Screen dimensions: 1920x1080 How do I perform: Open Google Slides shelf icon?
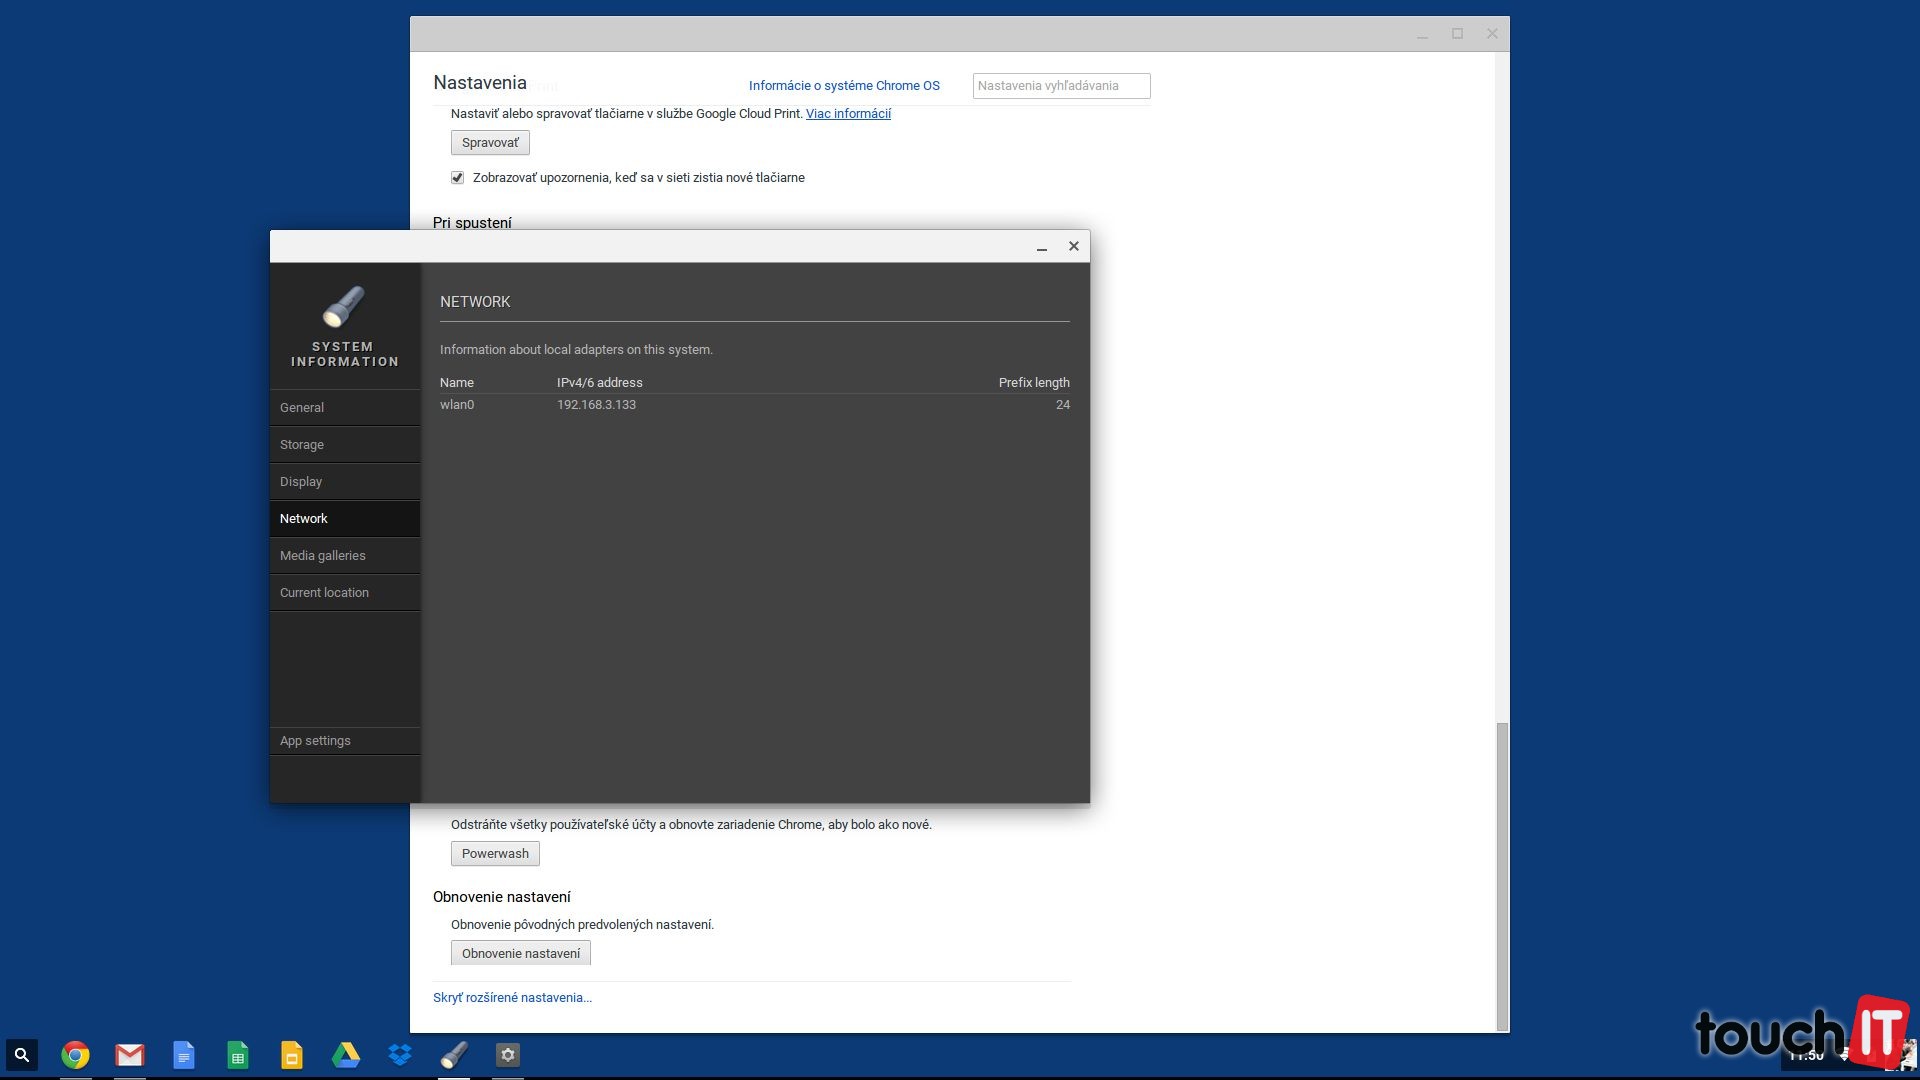[291, 1055]
